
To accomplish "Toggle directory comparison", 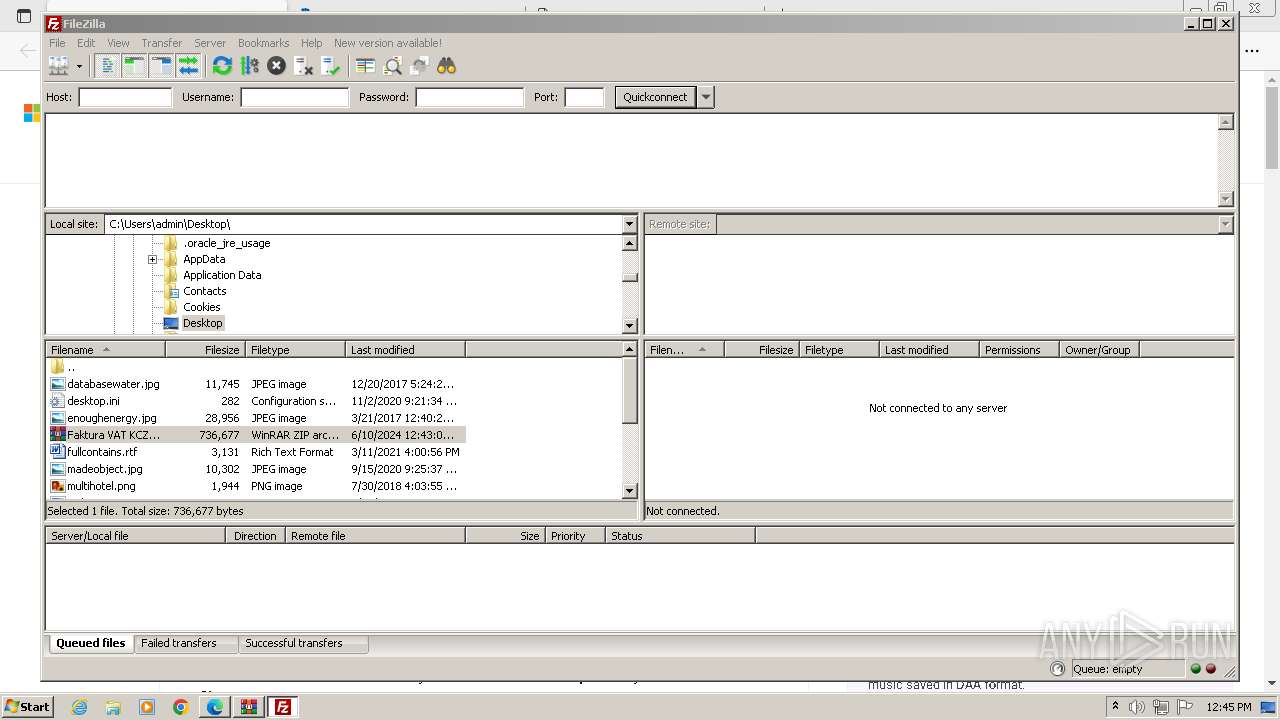I will pos(392,66).
